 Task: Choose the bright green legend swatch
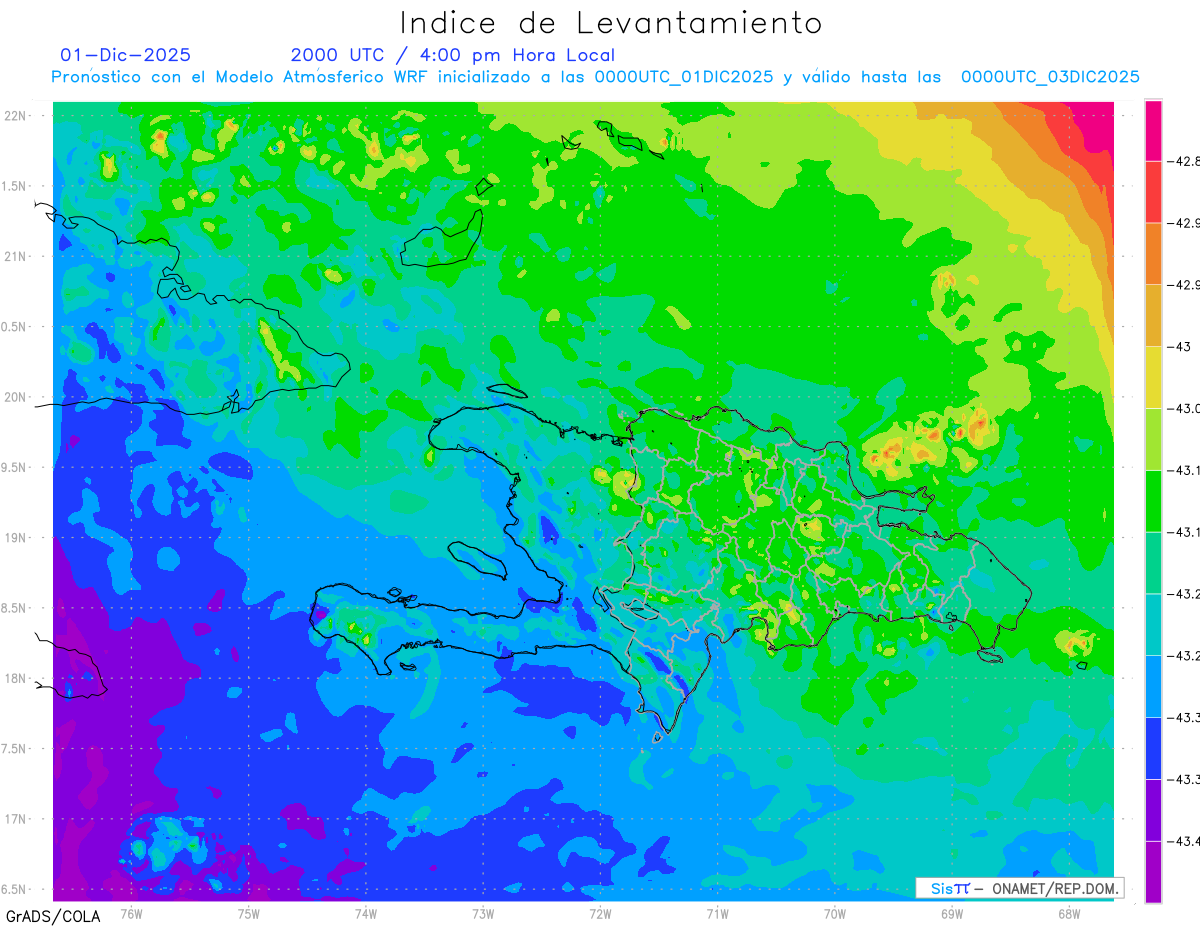[x=1153, y=501]
